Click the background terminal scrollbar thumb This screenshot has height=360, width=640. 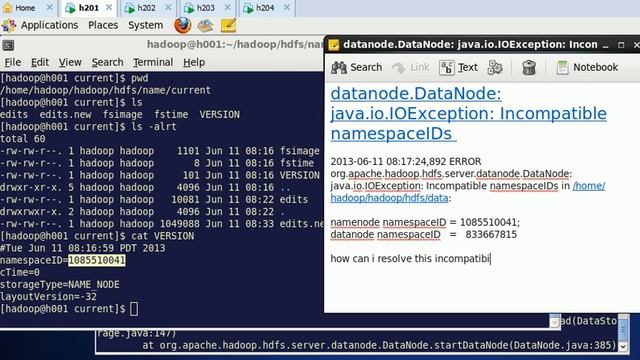[x=623, y=329]
